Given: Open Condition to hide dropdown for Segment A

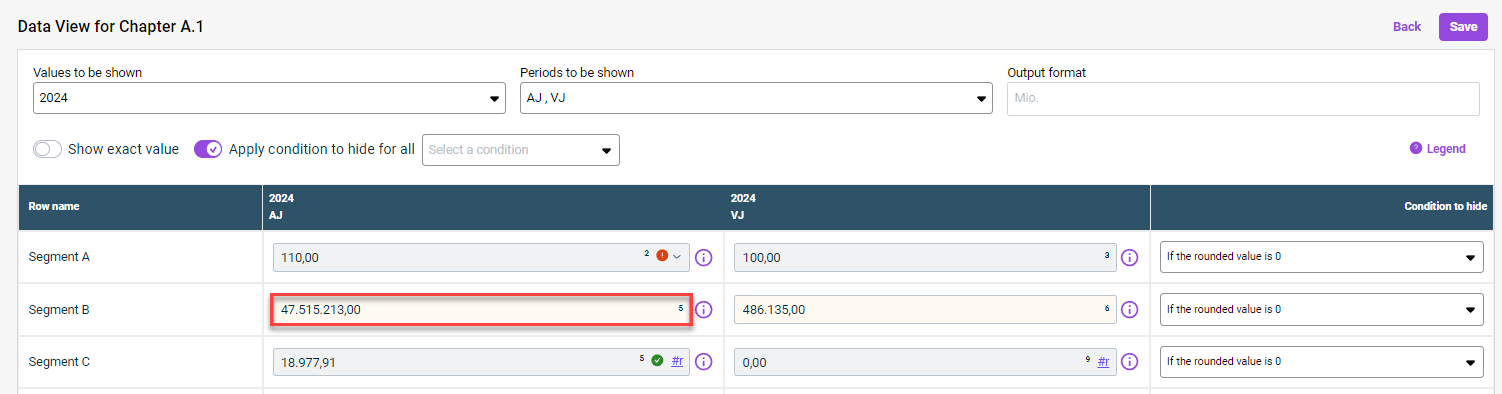Looking at the screenshot, I should click(x=1322, y=257).
